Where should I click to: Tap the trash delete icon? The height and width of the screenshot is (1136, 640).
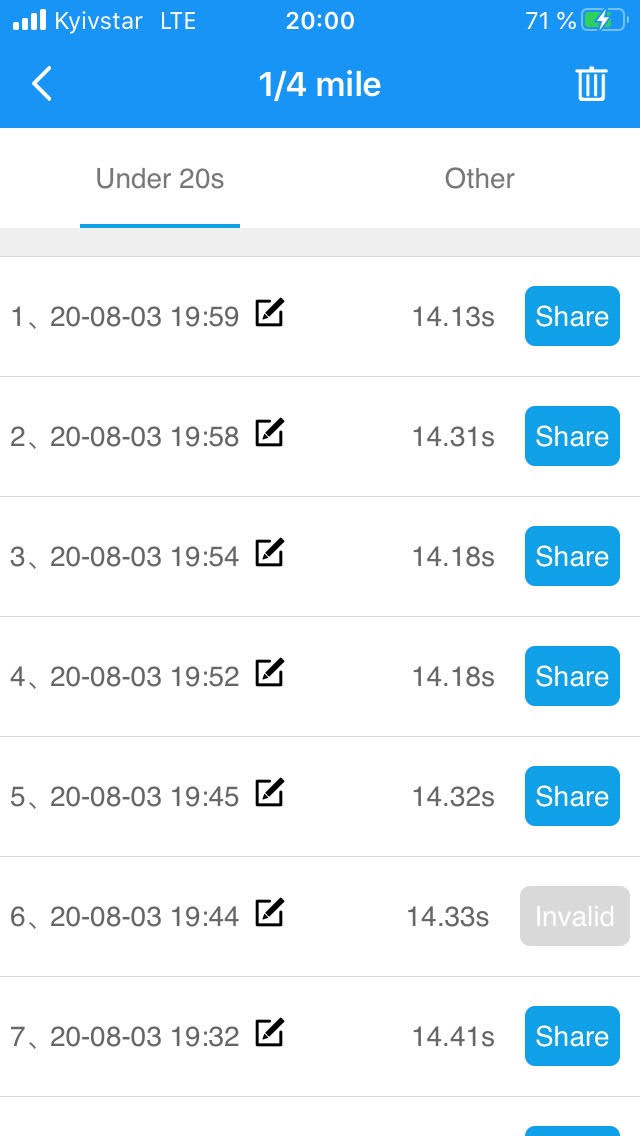(591, 84)
